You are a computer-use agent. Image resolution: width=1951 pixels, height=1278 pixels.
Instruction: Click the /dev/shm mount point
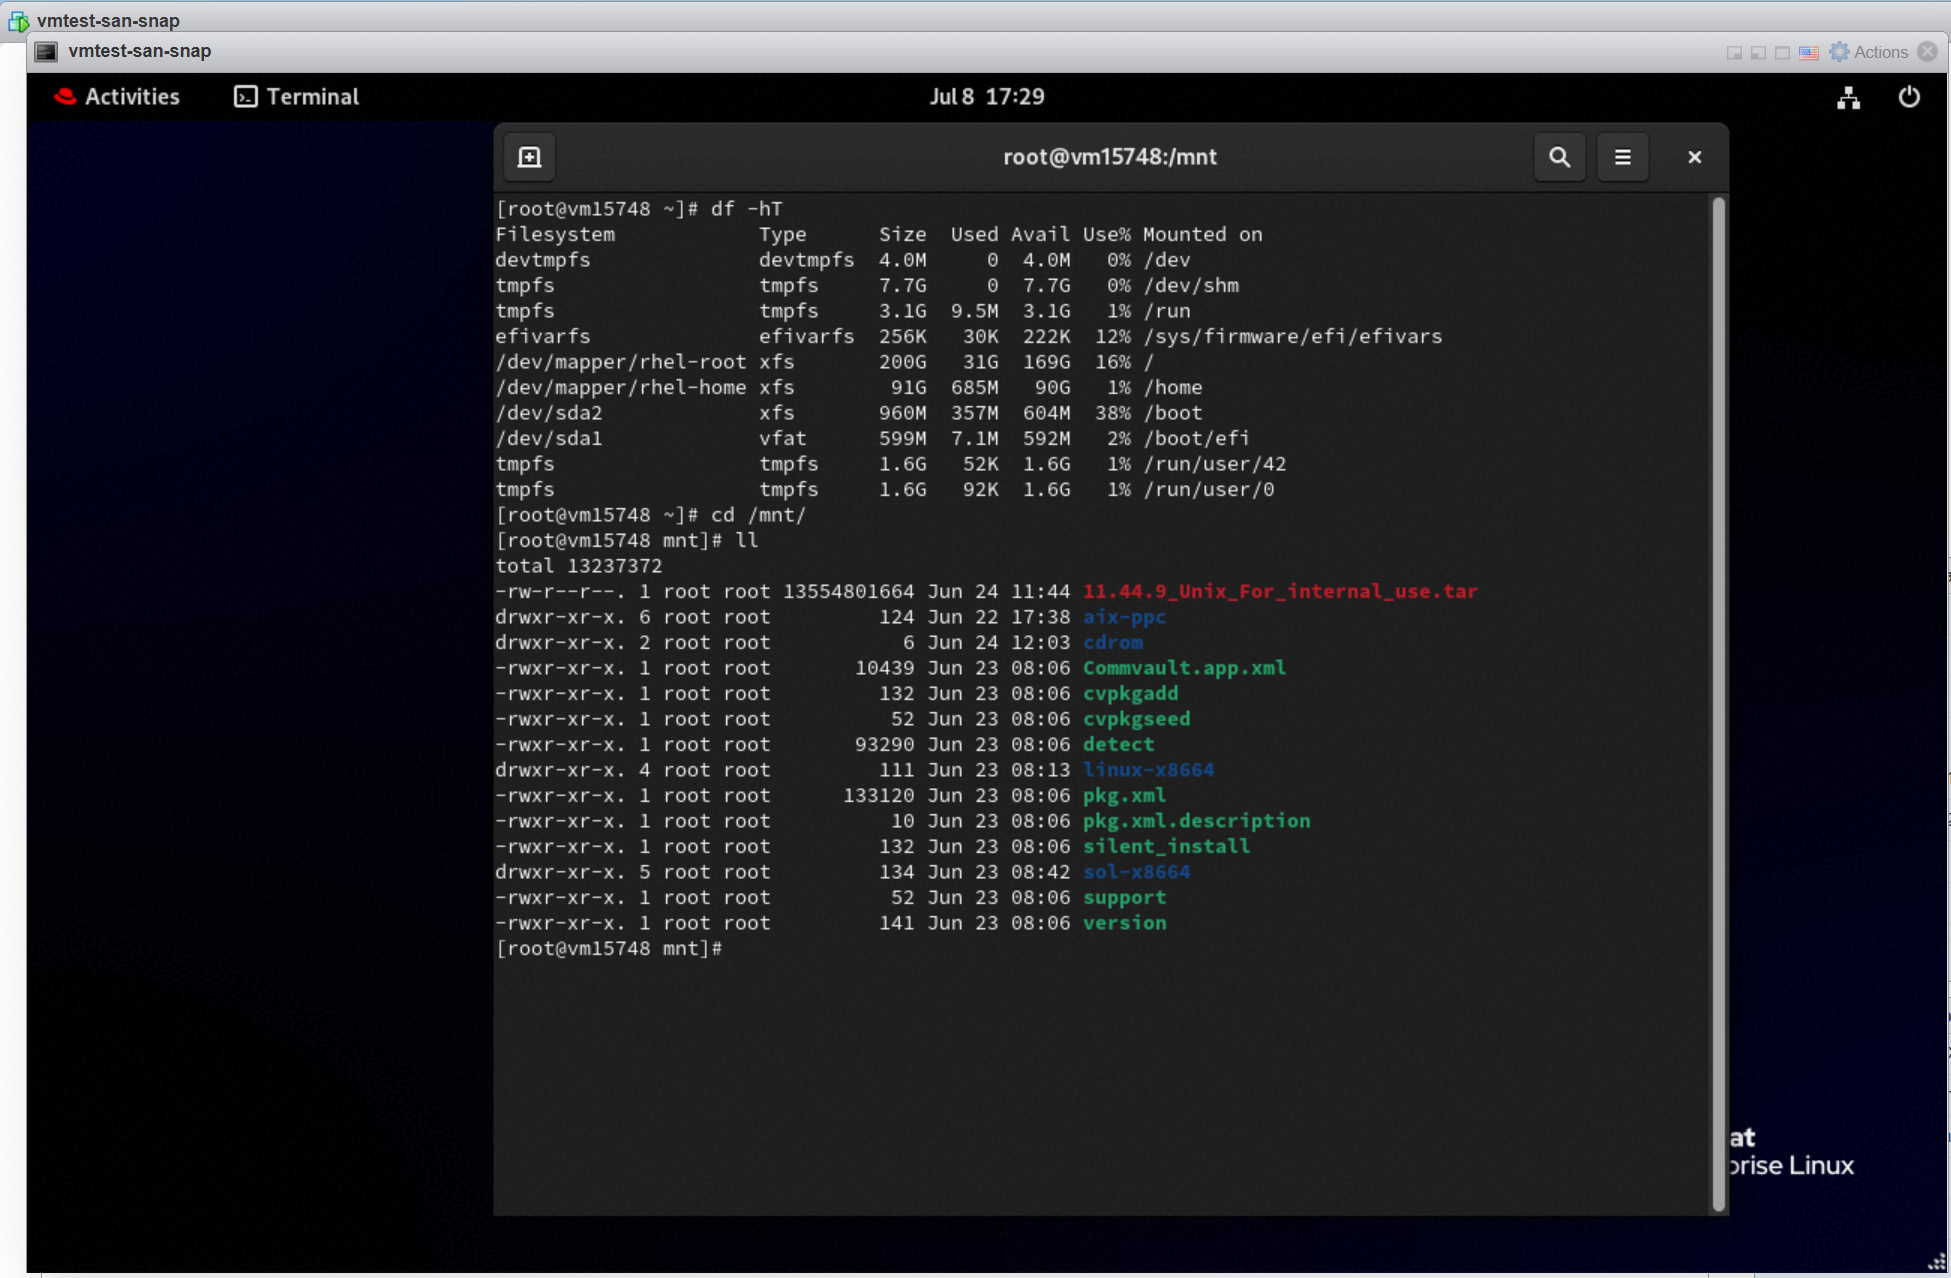click(1190, 285)
